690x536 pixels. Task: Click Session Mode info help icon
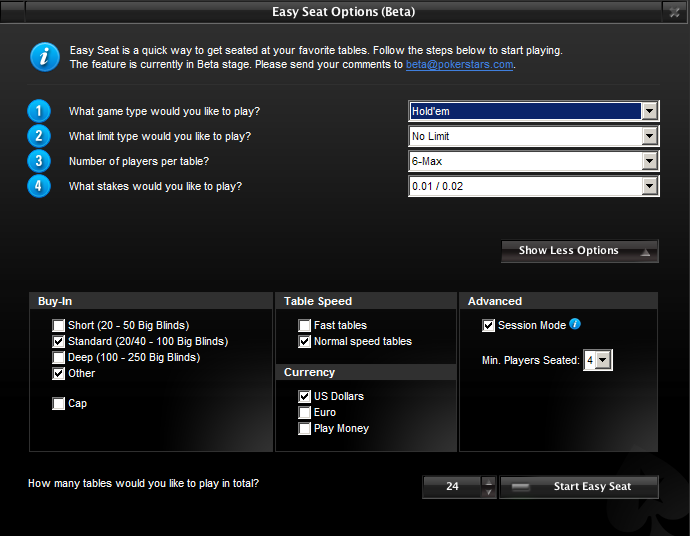pos(575,324)
